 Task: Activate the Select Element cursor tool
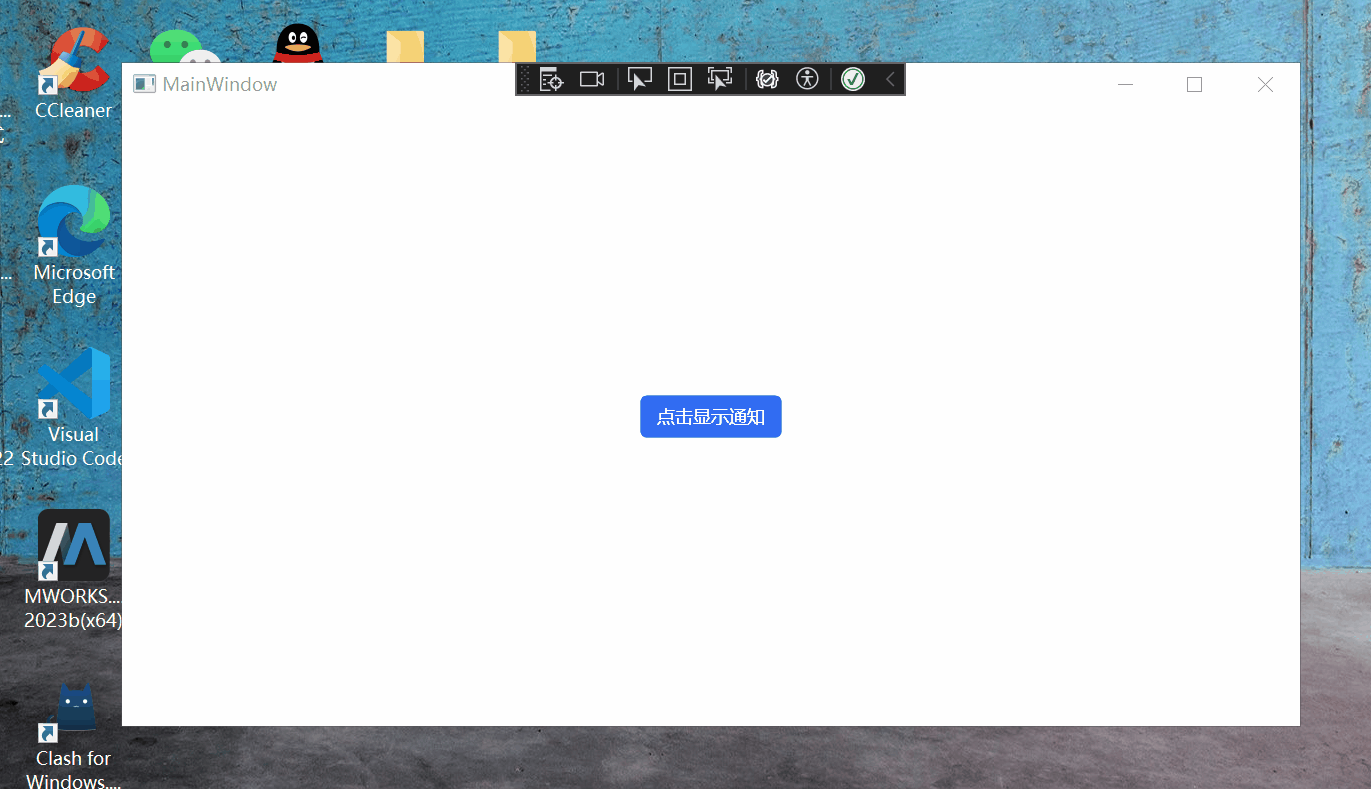pyautogui.click(x=639, y=79)
